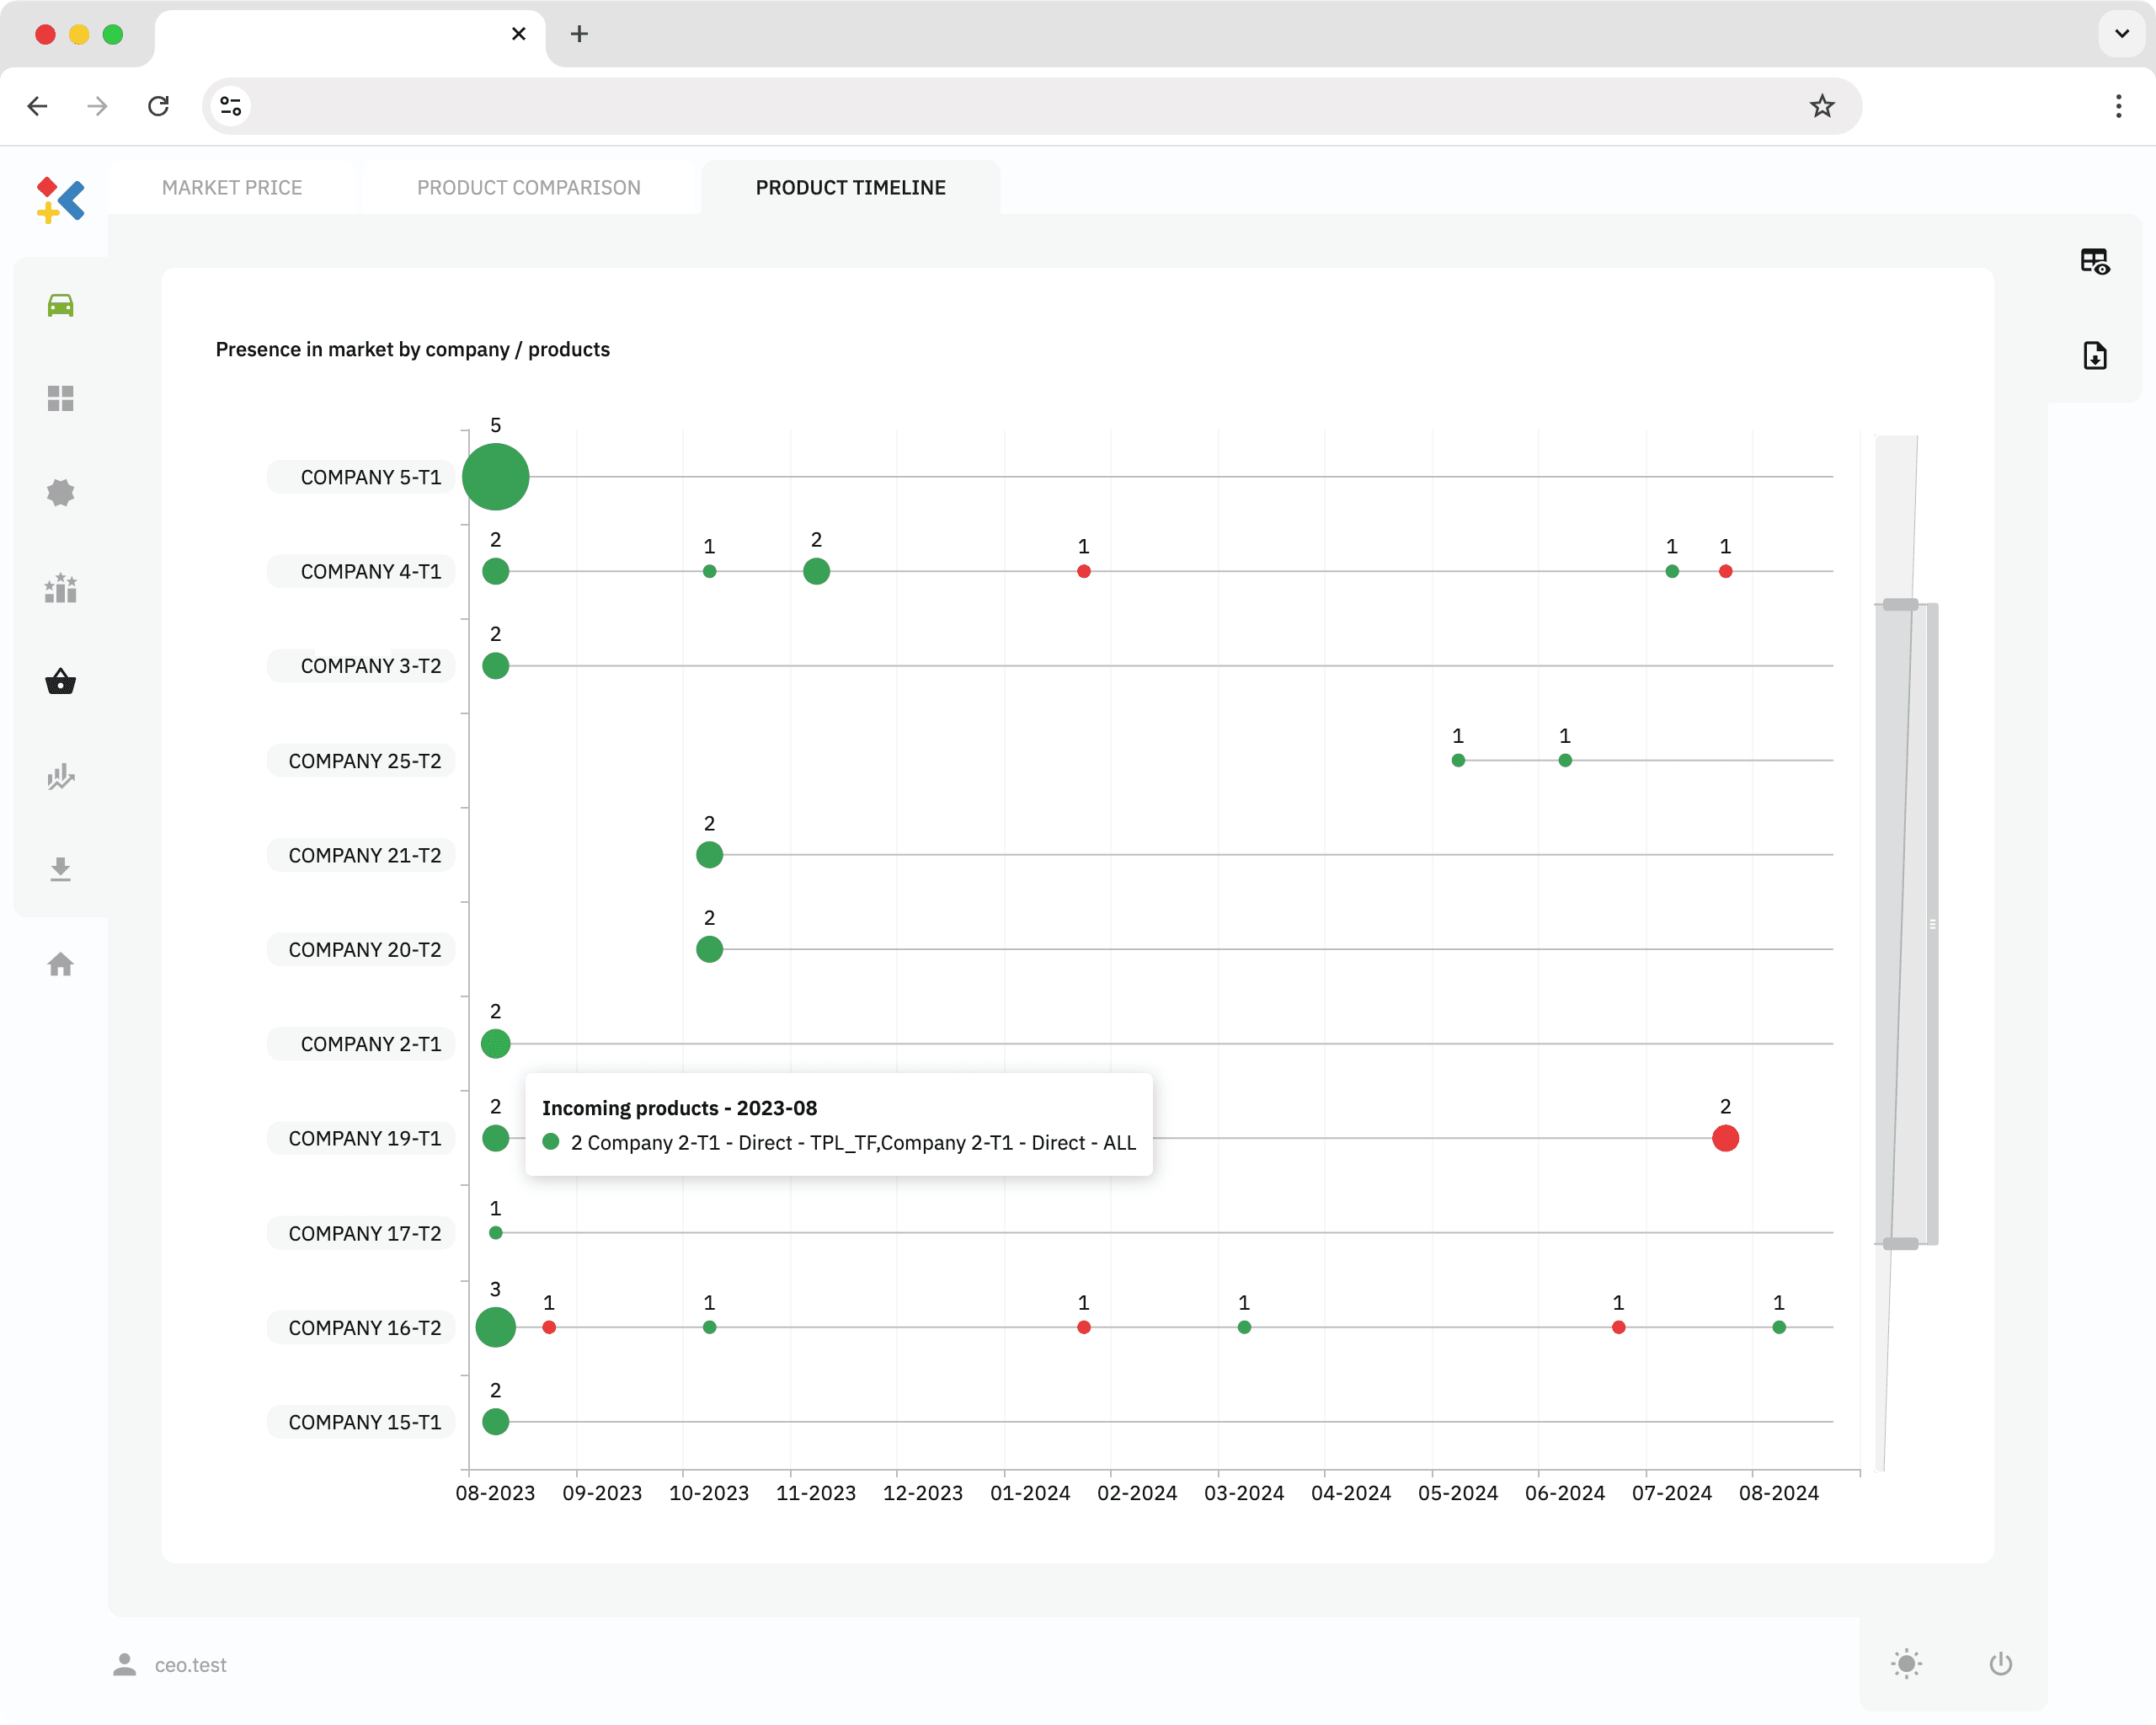Go back in browser history

click(x=38, y=106)
